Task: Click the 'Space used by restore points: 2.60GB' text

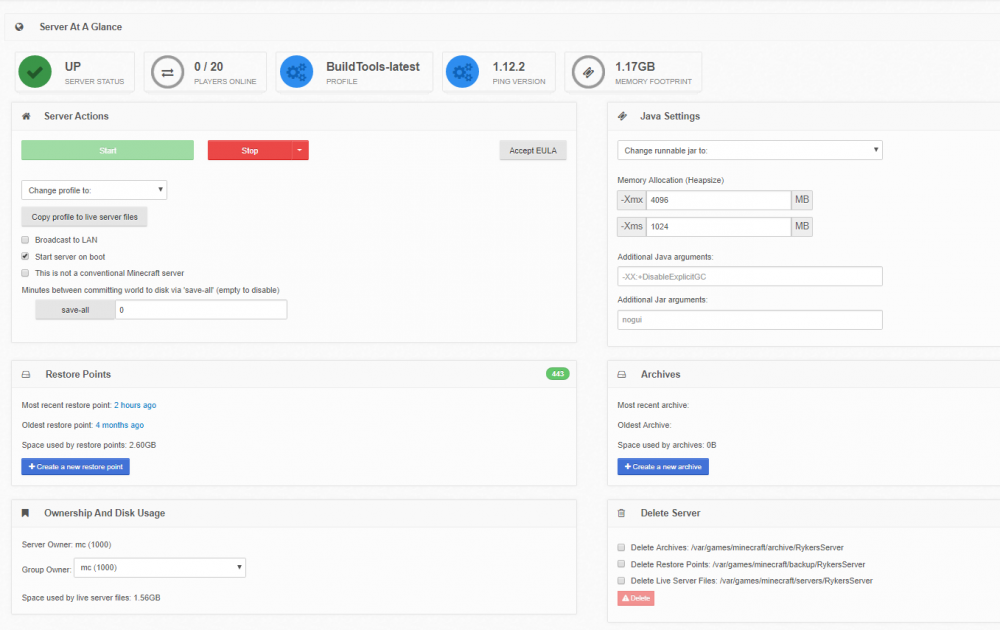Action: click(89, 445)
